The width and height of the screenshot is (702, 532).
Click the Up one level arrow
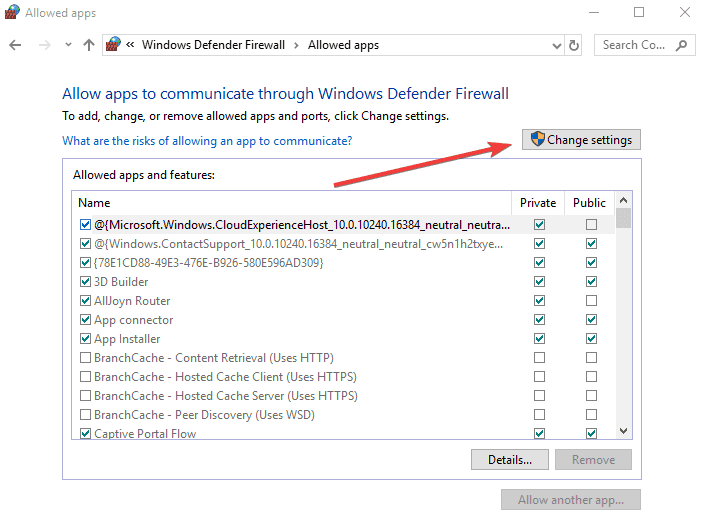89,45
